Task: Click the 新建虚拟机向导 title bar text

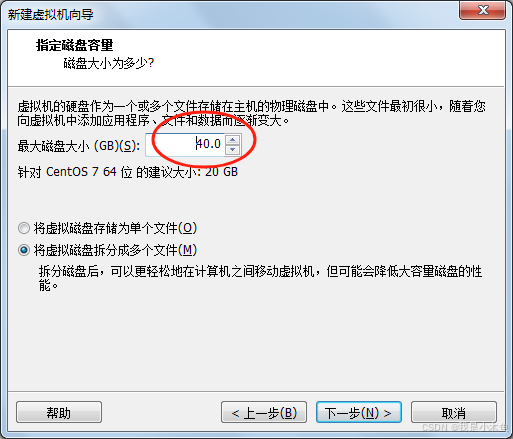Action: pos(51,14)
